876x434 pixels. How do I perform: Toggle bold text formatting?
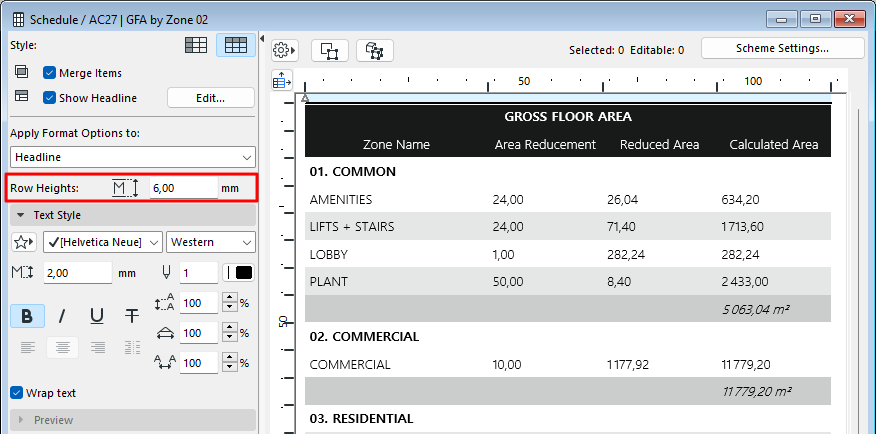[x=27, y=317]
